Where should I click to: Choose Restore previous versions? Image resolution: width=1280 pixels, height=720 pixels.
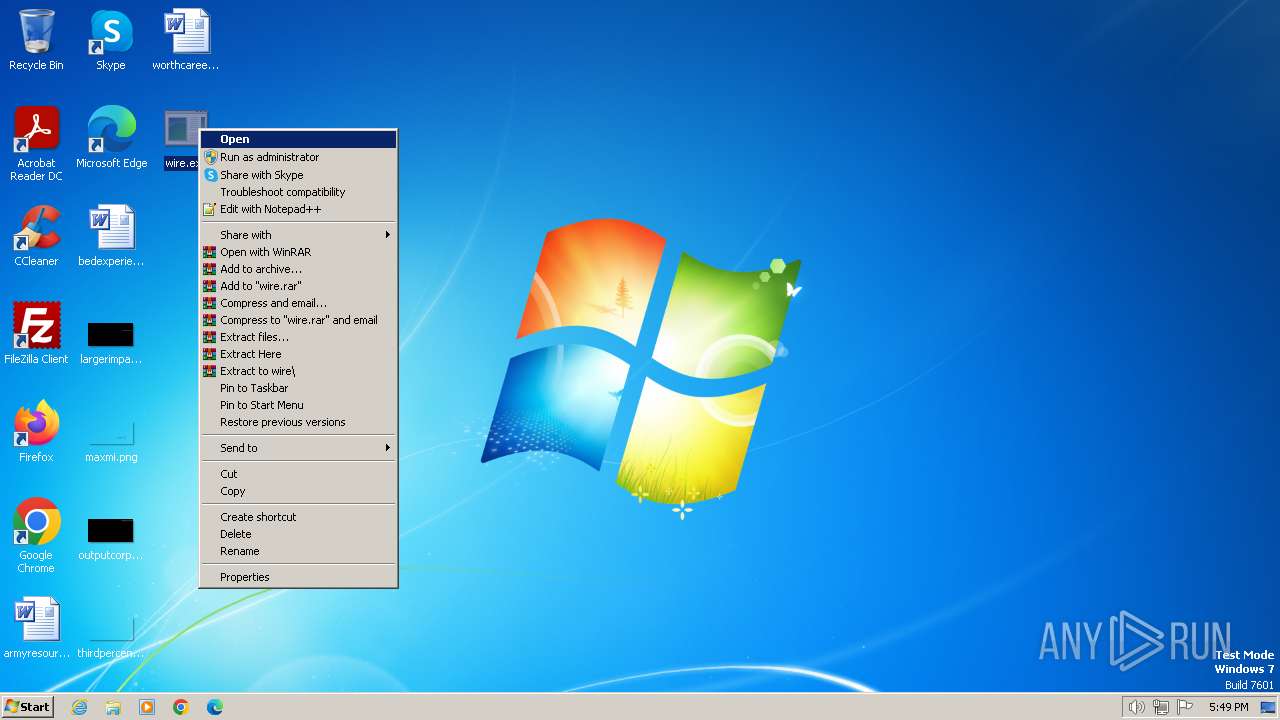pos(298,422)
